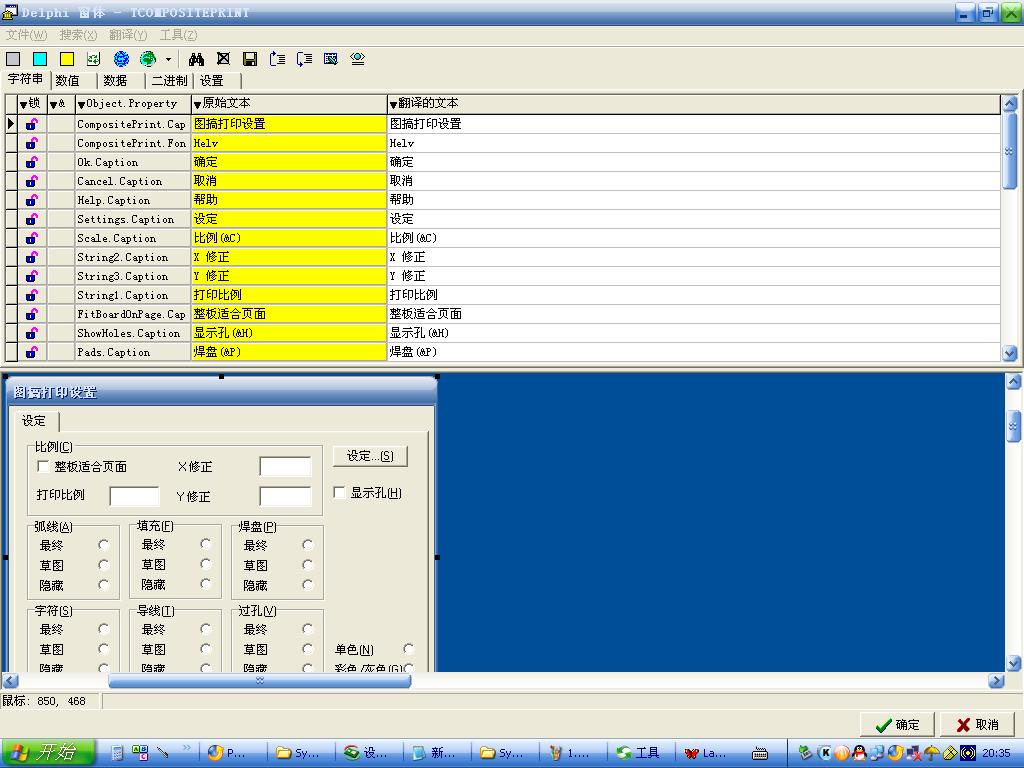Open the 文件(W) menu
This screenshot has height=768, width=1024.
(x=26, y=35)
